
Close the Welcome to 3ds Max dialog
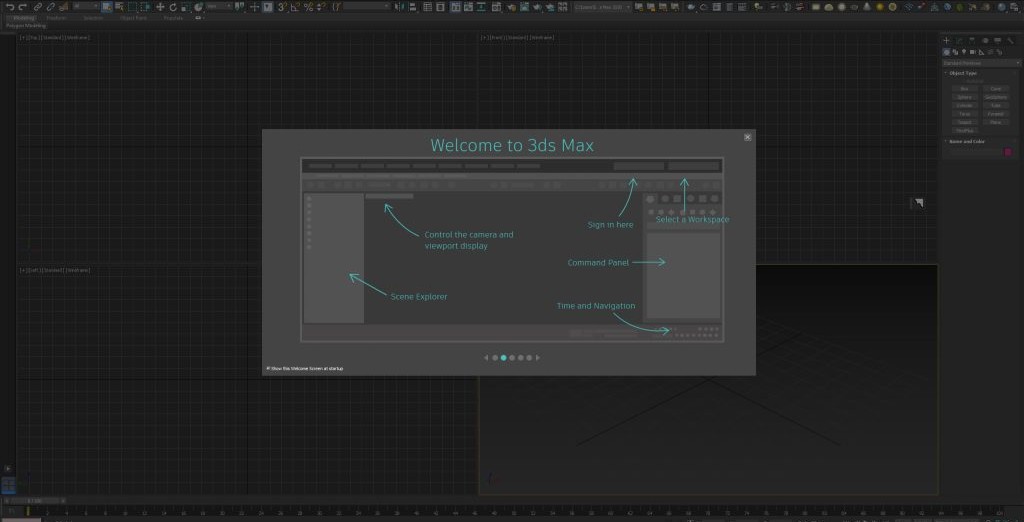[747, 137]
